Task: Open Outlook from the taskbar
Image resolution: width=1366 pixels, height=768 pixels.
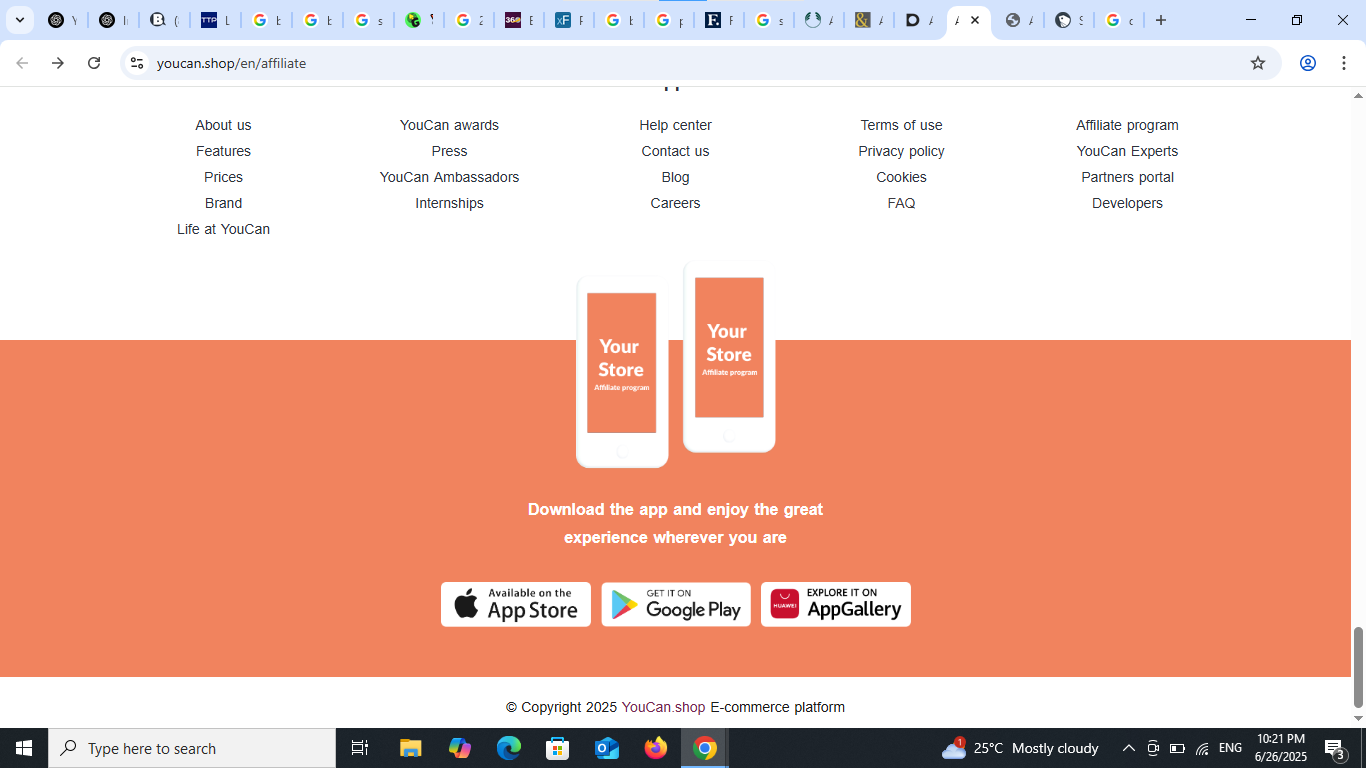Action: point(607,748)
